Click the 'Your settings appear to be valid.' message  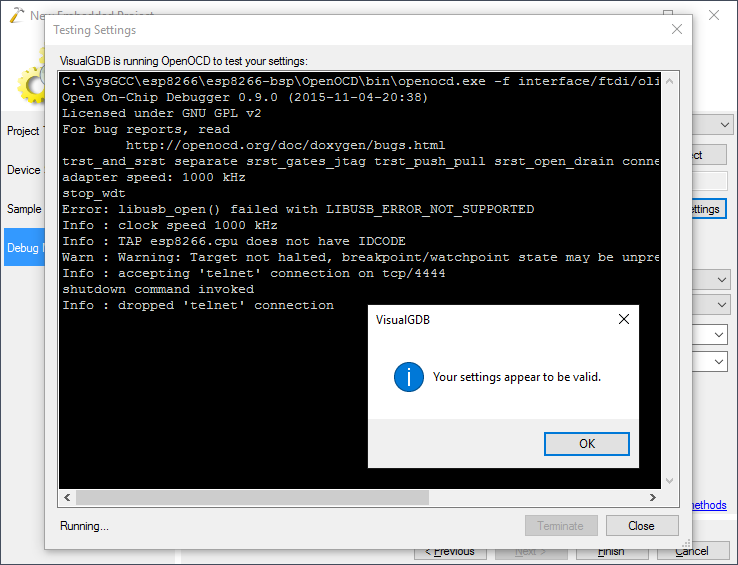click(517, 377)
